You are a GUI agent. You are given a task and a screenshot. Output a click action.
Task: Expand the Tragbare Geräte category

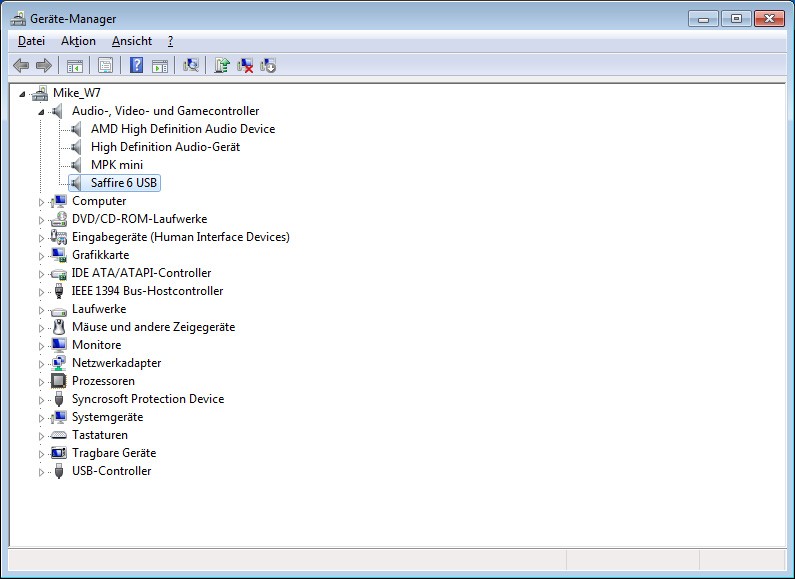(41, 454)
